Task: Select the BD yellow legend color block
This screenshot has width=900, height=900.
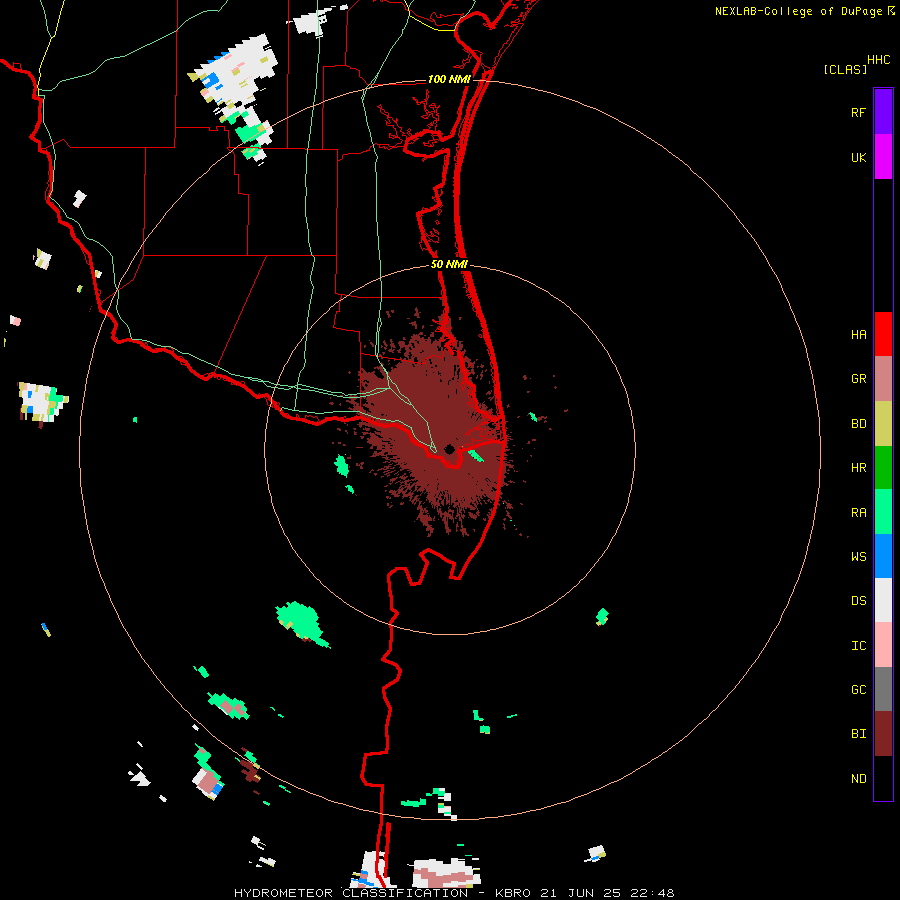Action: click(x=883, y=423)
